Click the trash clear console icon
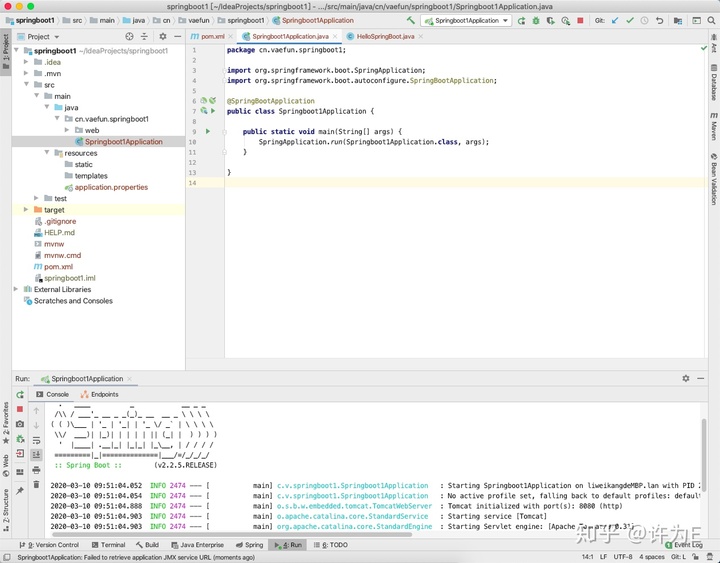The height and width of the screenshot is (563, 720). pos(36,484)
